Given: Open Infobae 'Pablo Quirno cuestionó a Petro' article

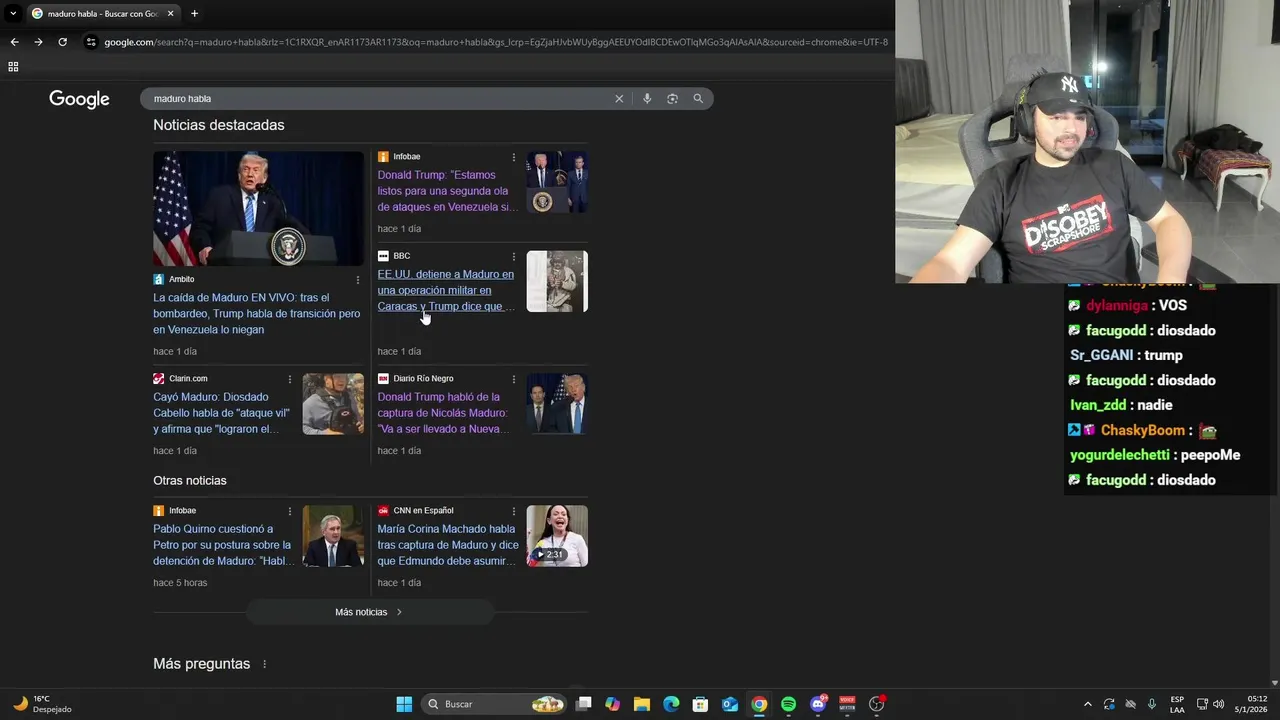Looking at the screenshot, I should pyautogui.click(x=222, y=545).
